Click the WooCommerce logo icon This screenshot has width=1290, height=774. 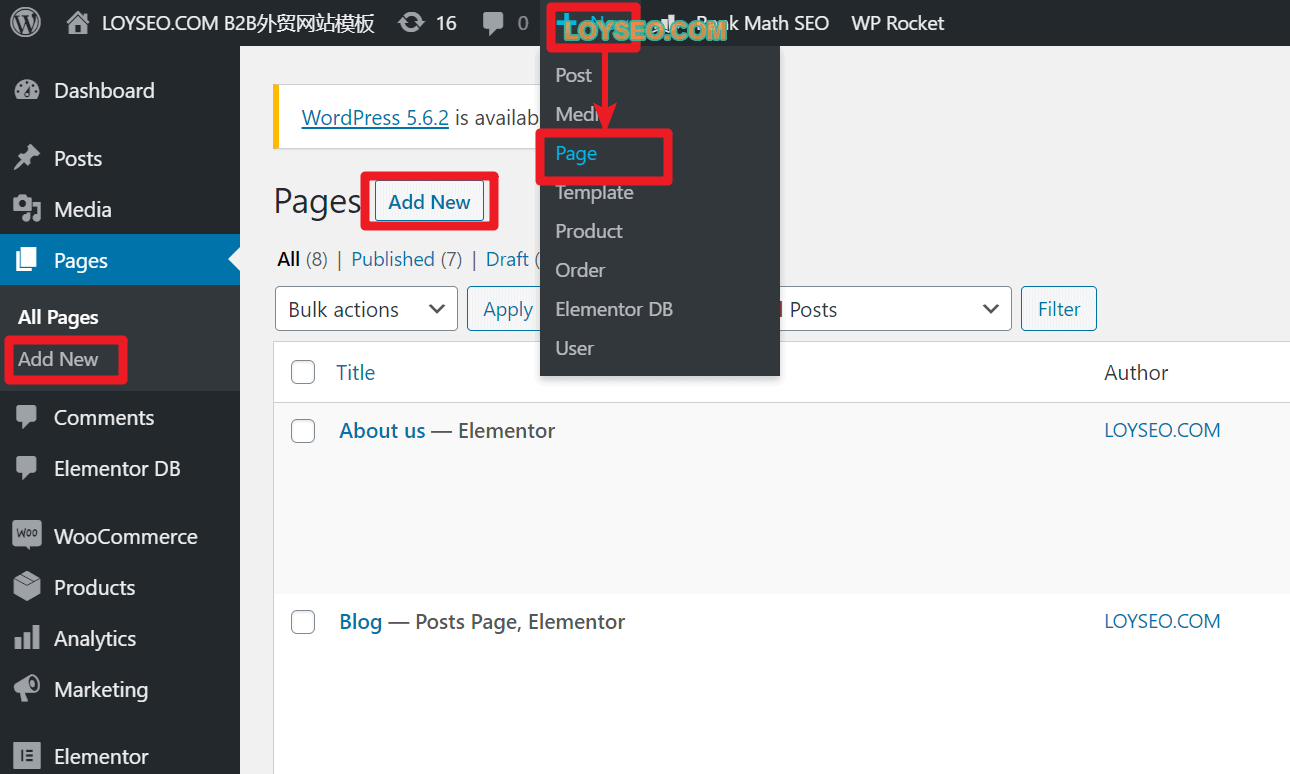[27, 535]
